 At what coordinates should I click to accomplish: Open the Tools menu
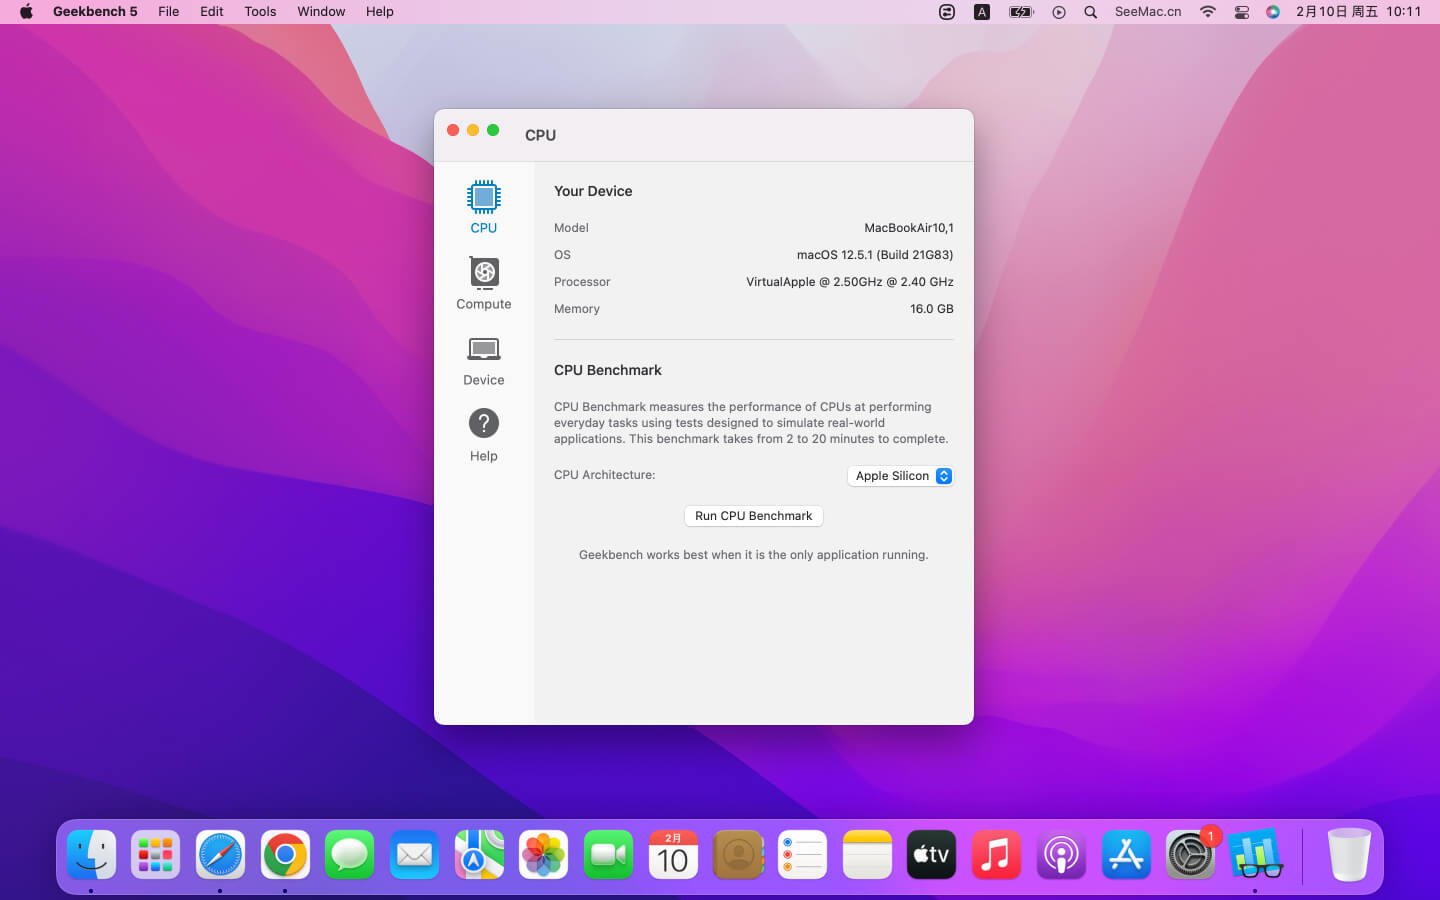click(260, 12)
